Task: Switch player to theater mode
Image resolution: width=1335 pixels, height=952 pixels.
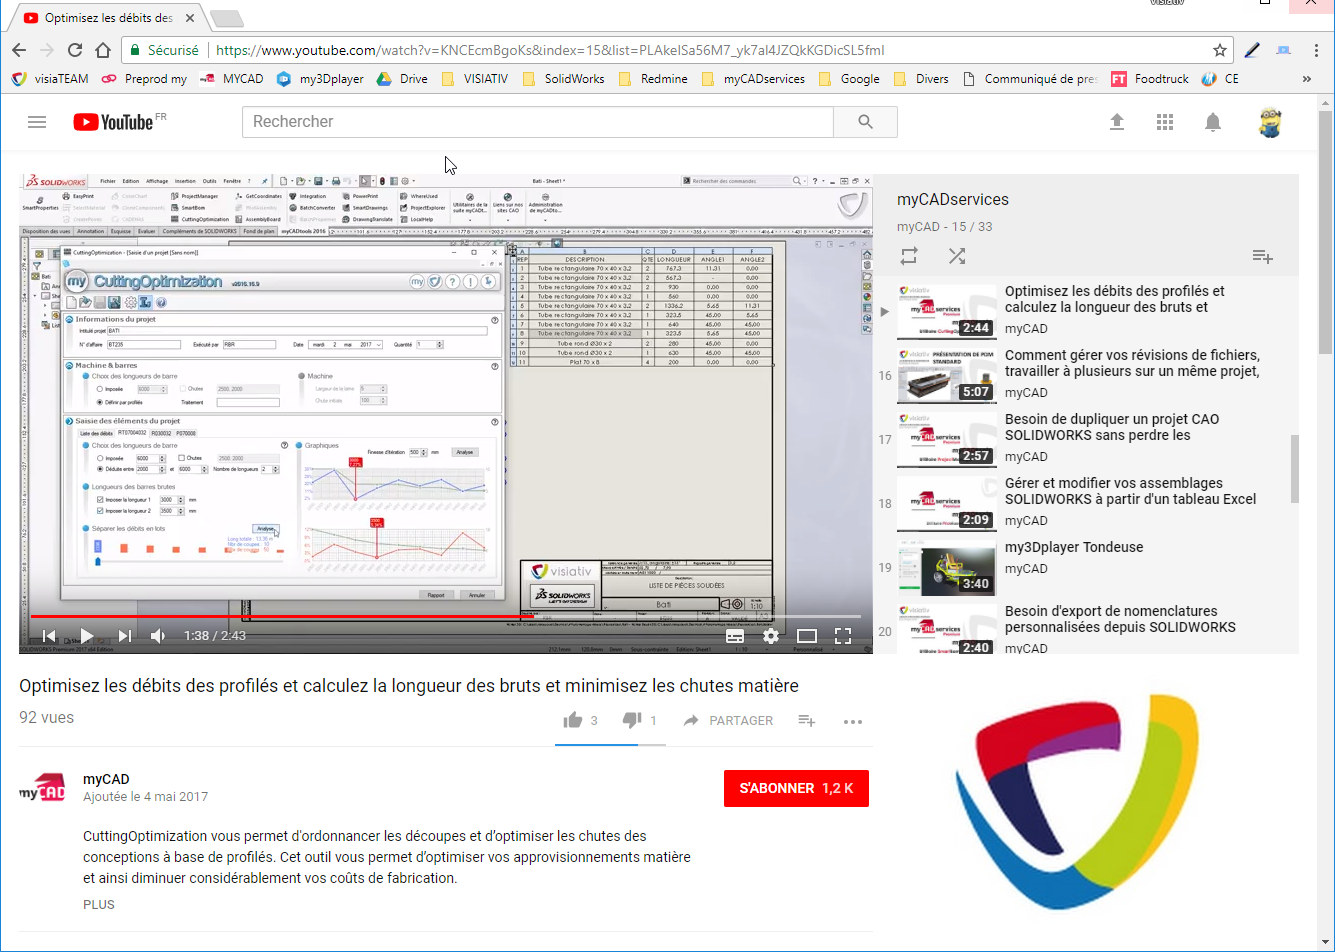Action: click(x=807, y=636)
